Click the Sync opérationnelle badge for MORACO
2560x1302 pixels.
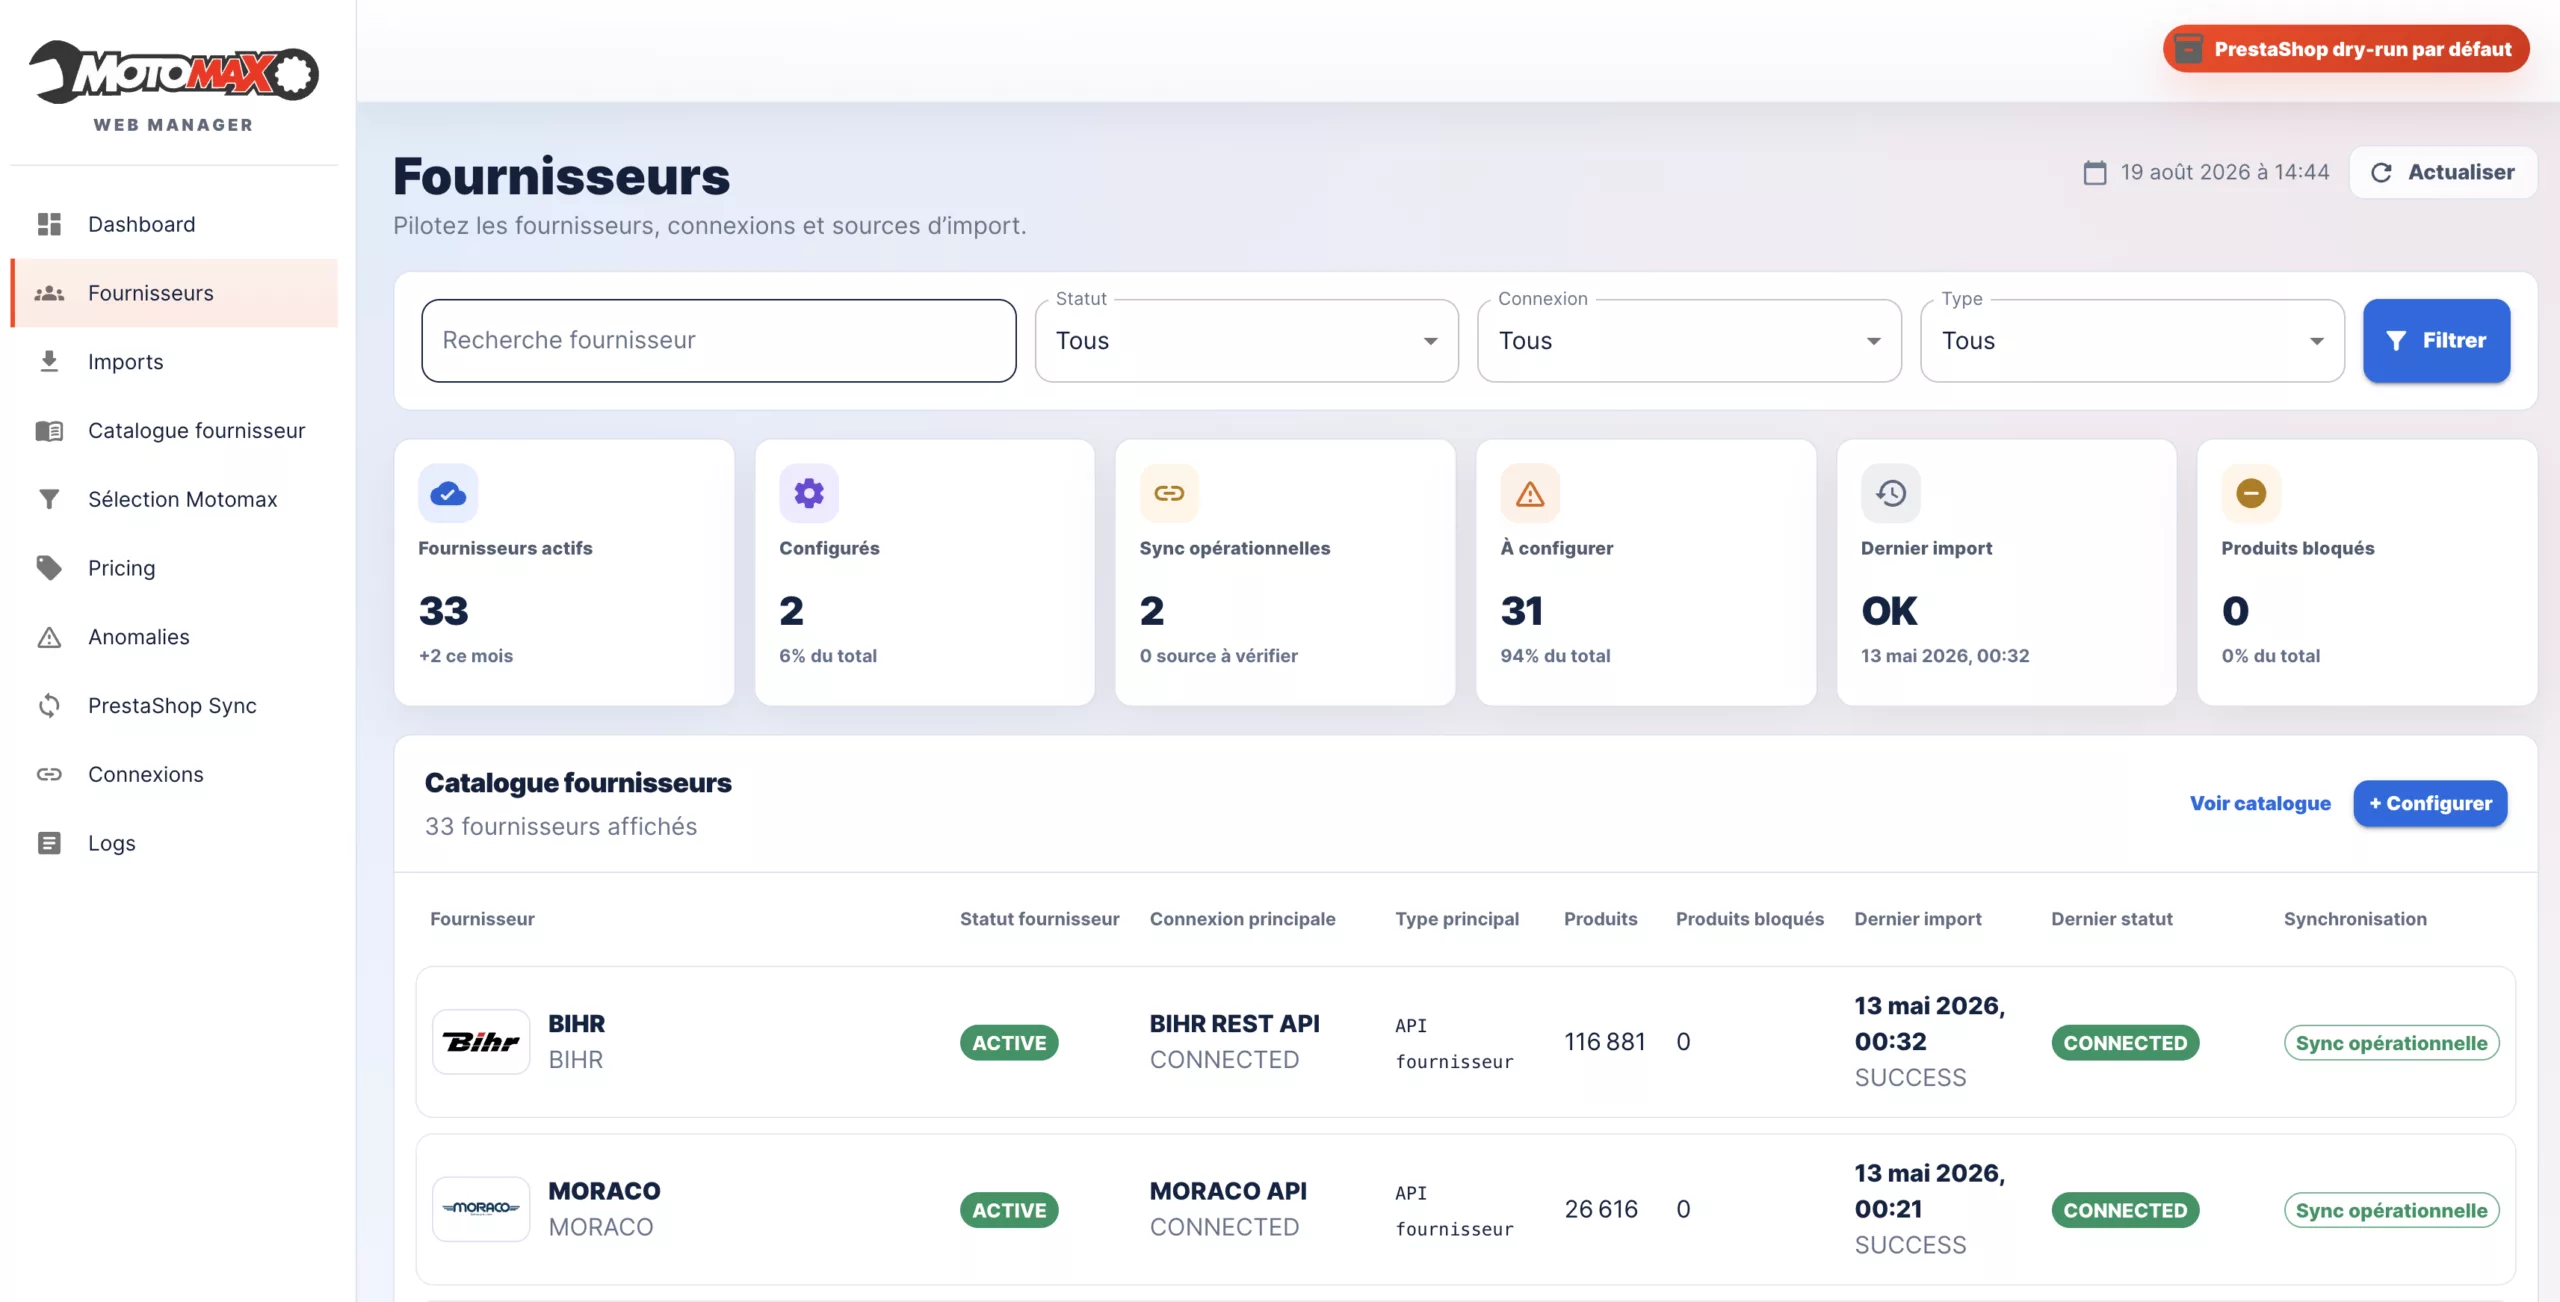tap(2391, 1210)
